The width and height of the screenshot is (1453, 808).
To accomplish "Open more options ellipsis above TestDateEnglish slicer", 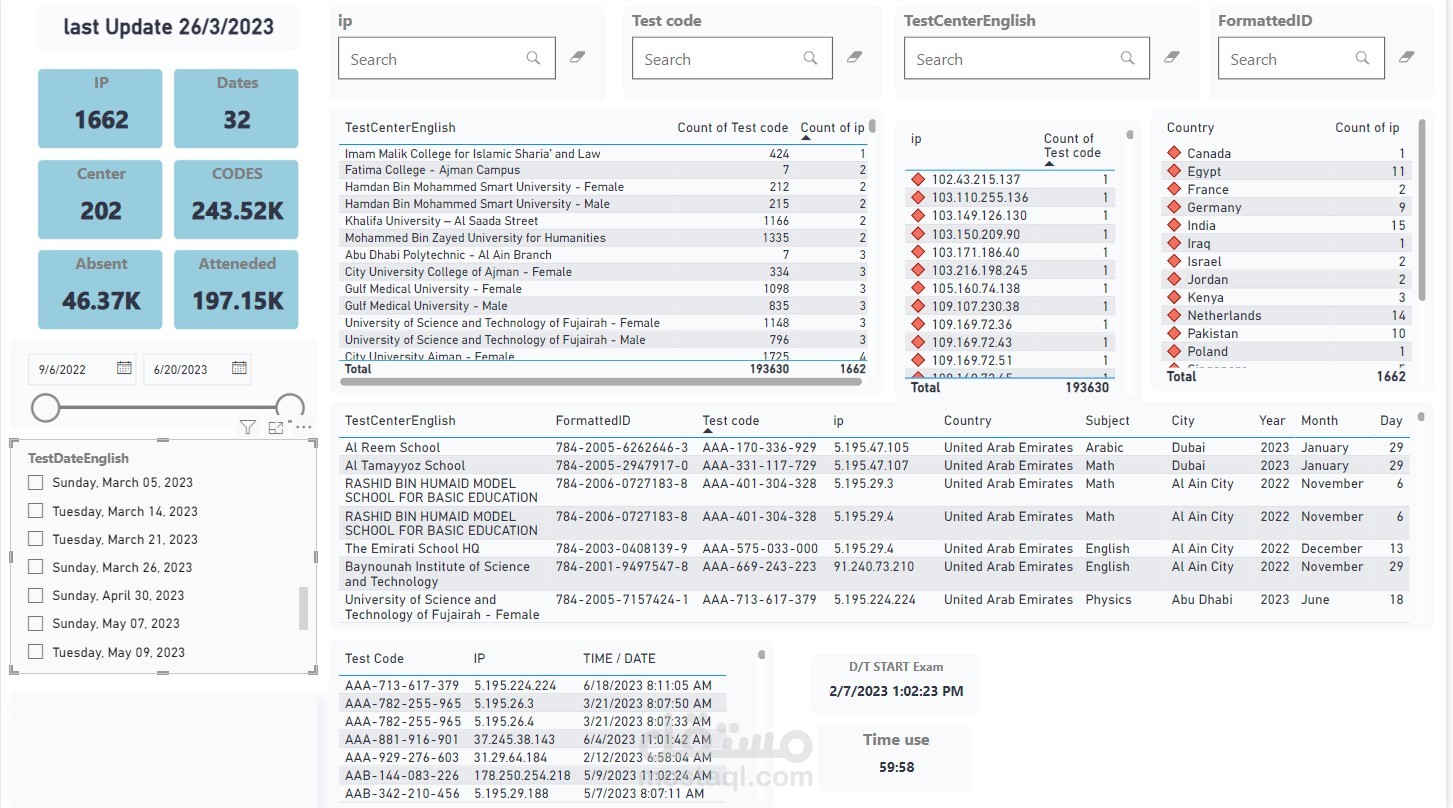I will pos(304,428).
